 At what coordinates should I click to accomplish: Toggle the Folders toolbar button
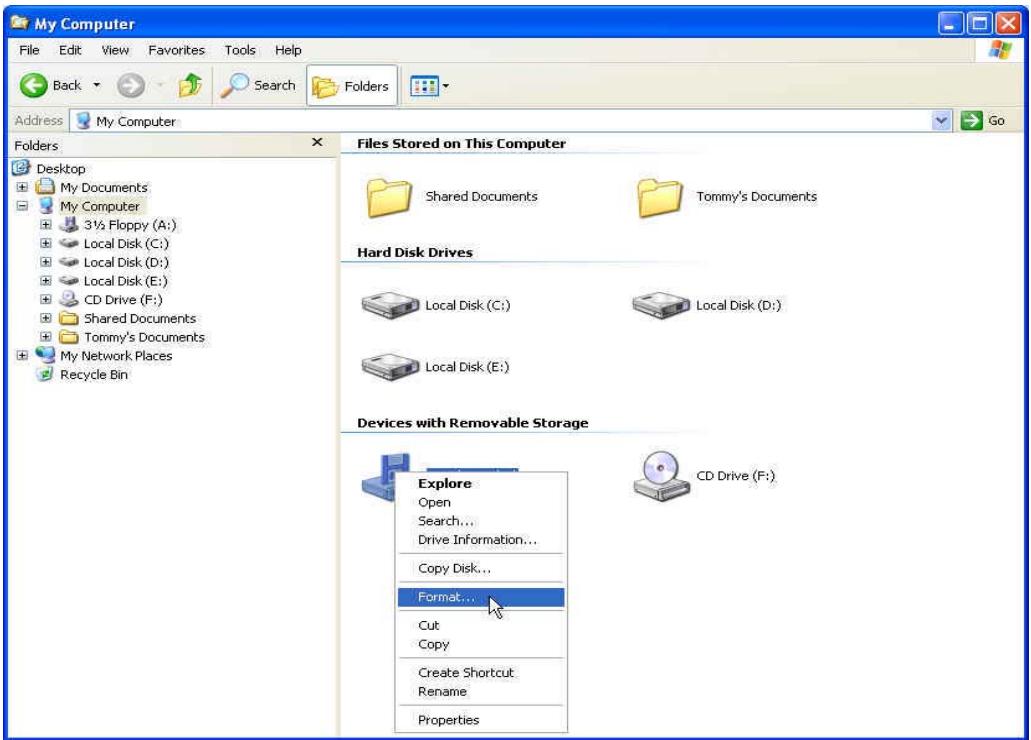tap(352, 86)
